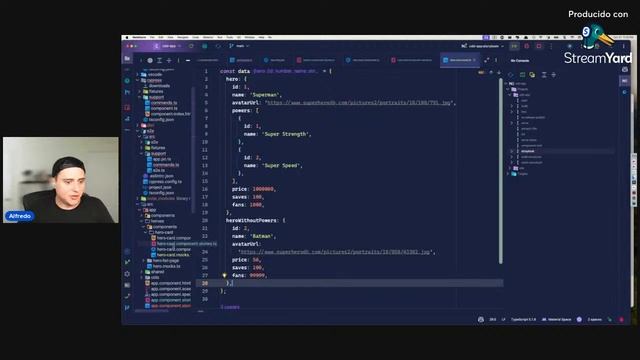
Task: Open the File menu
Action: [x=152, y=37]
